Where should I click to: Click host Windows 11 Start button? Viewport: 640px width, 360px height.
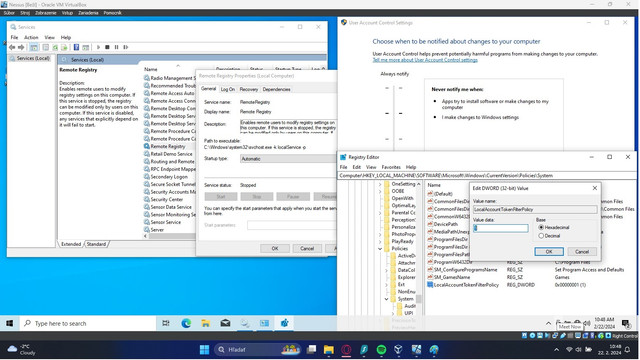pyautogui.click(x=204, y=349)
